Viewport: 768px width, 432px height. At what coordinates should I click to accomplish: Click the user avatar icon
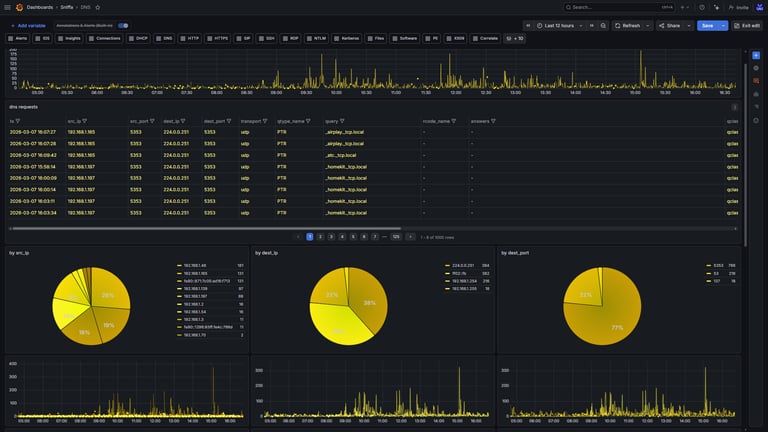tap(760, 7)
